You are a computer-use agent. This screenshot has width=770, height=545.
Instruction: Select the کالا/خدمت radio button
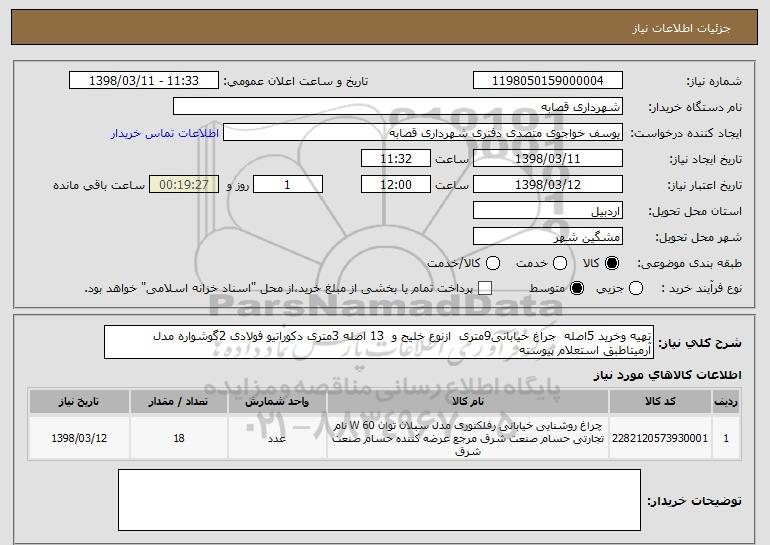pyautogui.click(x=493, y=263)
